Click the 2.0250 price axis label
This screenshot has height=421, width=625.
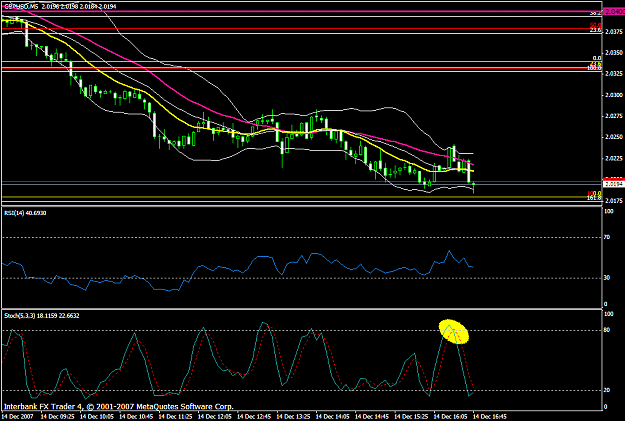(x=614, y=137)
